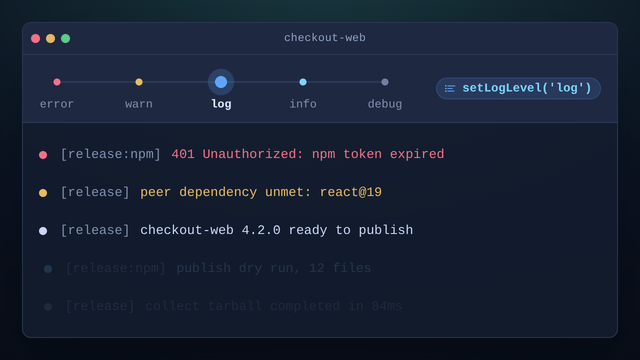Select 'checkout-web 4.2.0 ready to publish' message
The width and height of the screenshot is (640, 360).
276,230
